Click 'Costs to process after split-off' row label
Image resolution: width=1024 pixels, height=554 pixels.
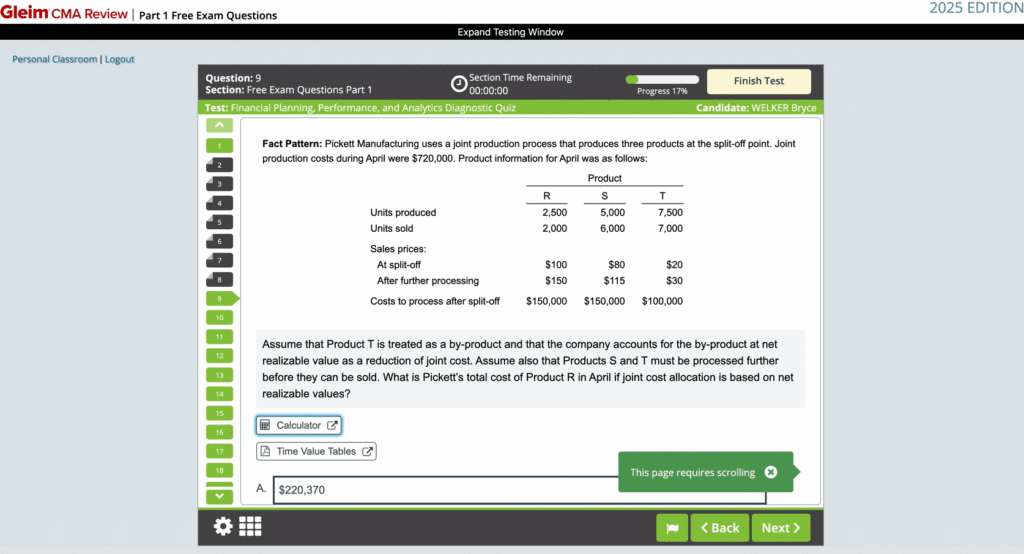pos(435,301)
